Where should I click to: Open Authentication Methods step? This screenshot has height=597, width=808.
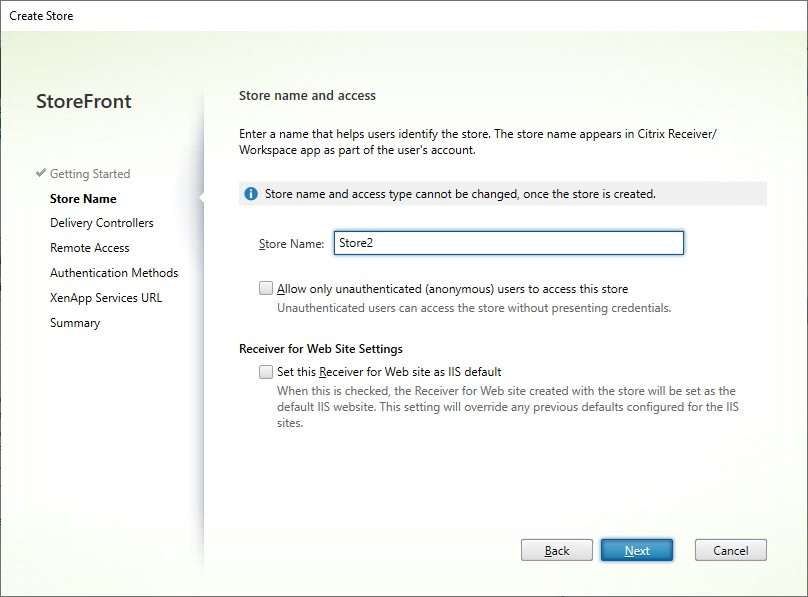(x=114, y=273)
